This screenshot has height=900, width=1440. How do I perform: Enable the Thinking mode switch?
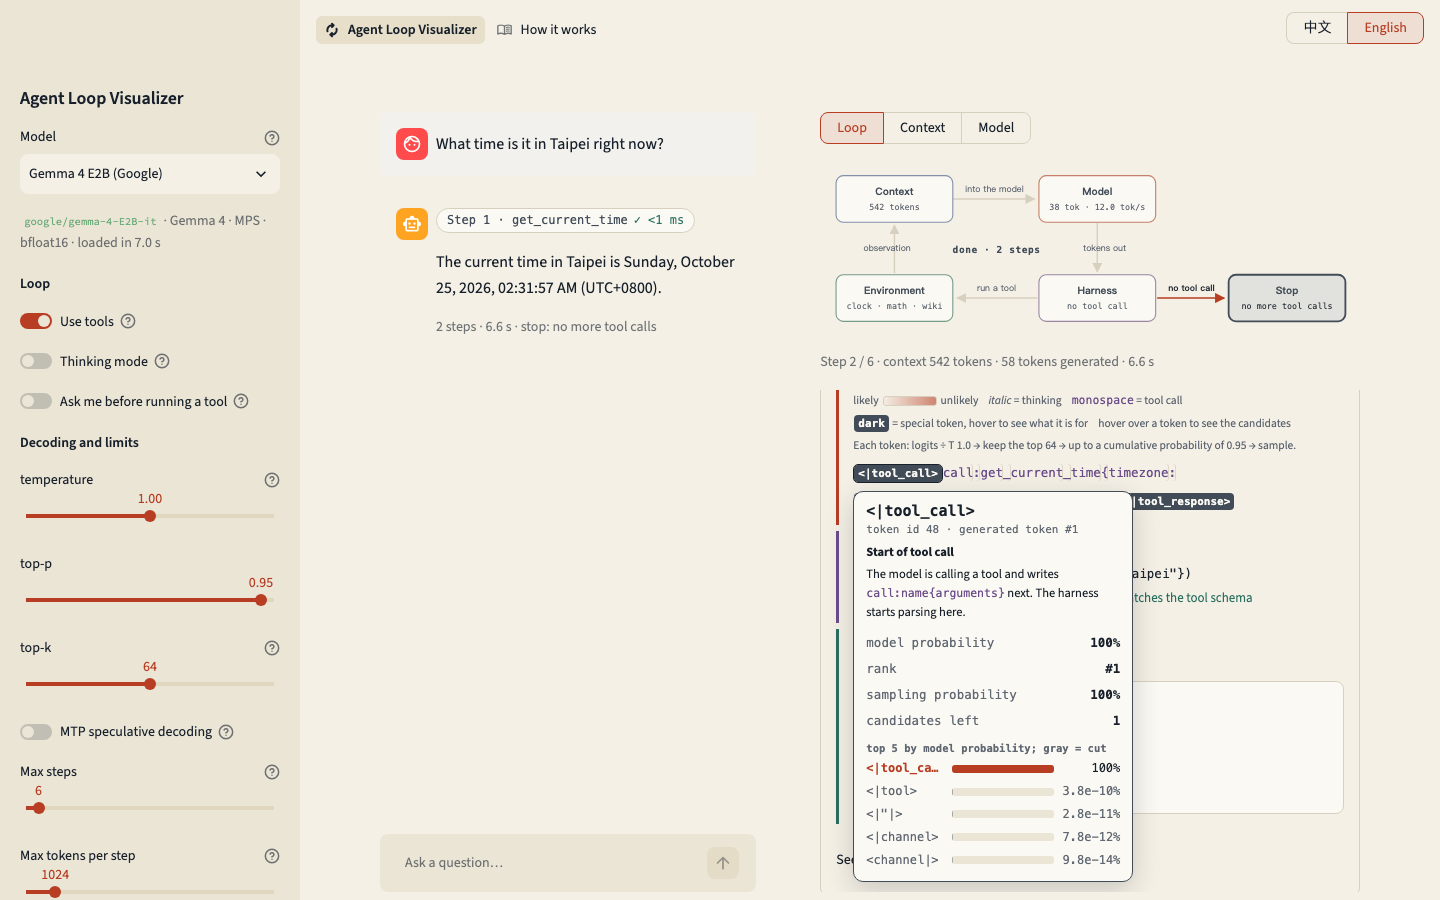36,361
